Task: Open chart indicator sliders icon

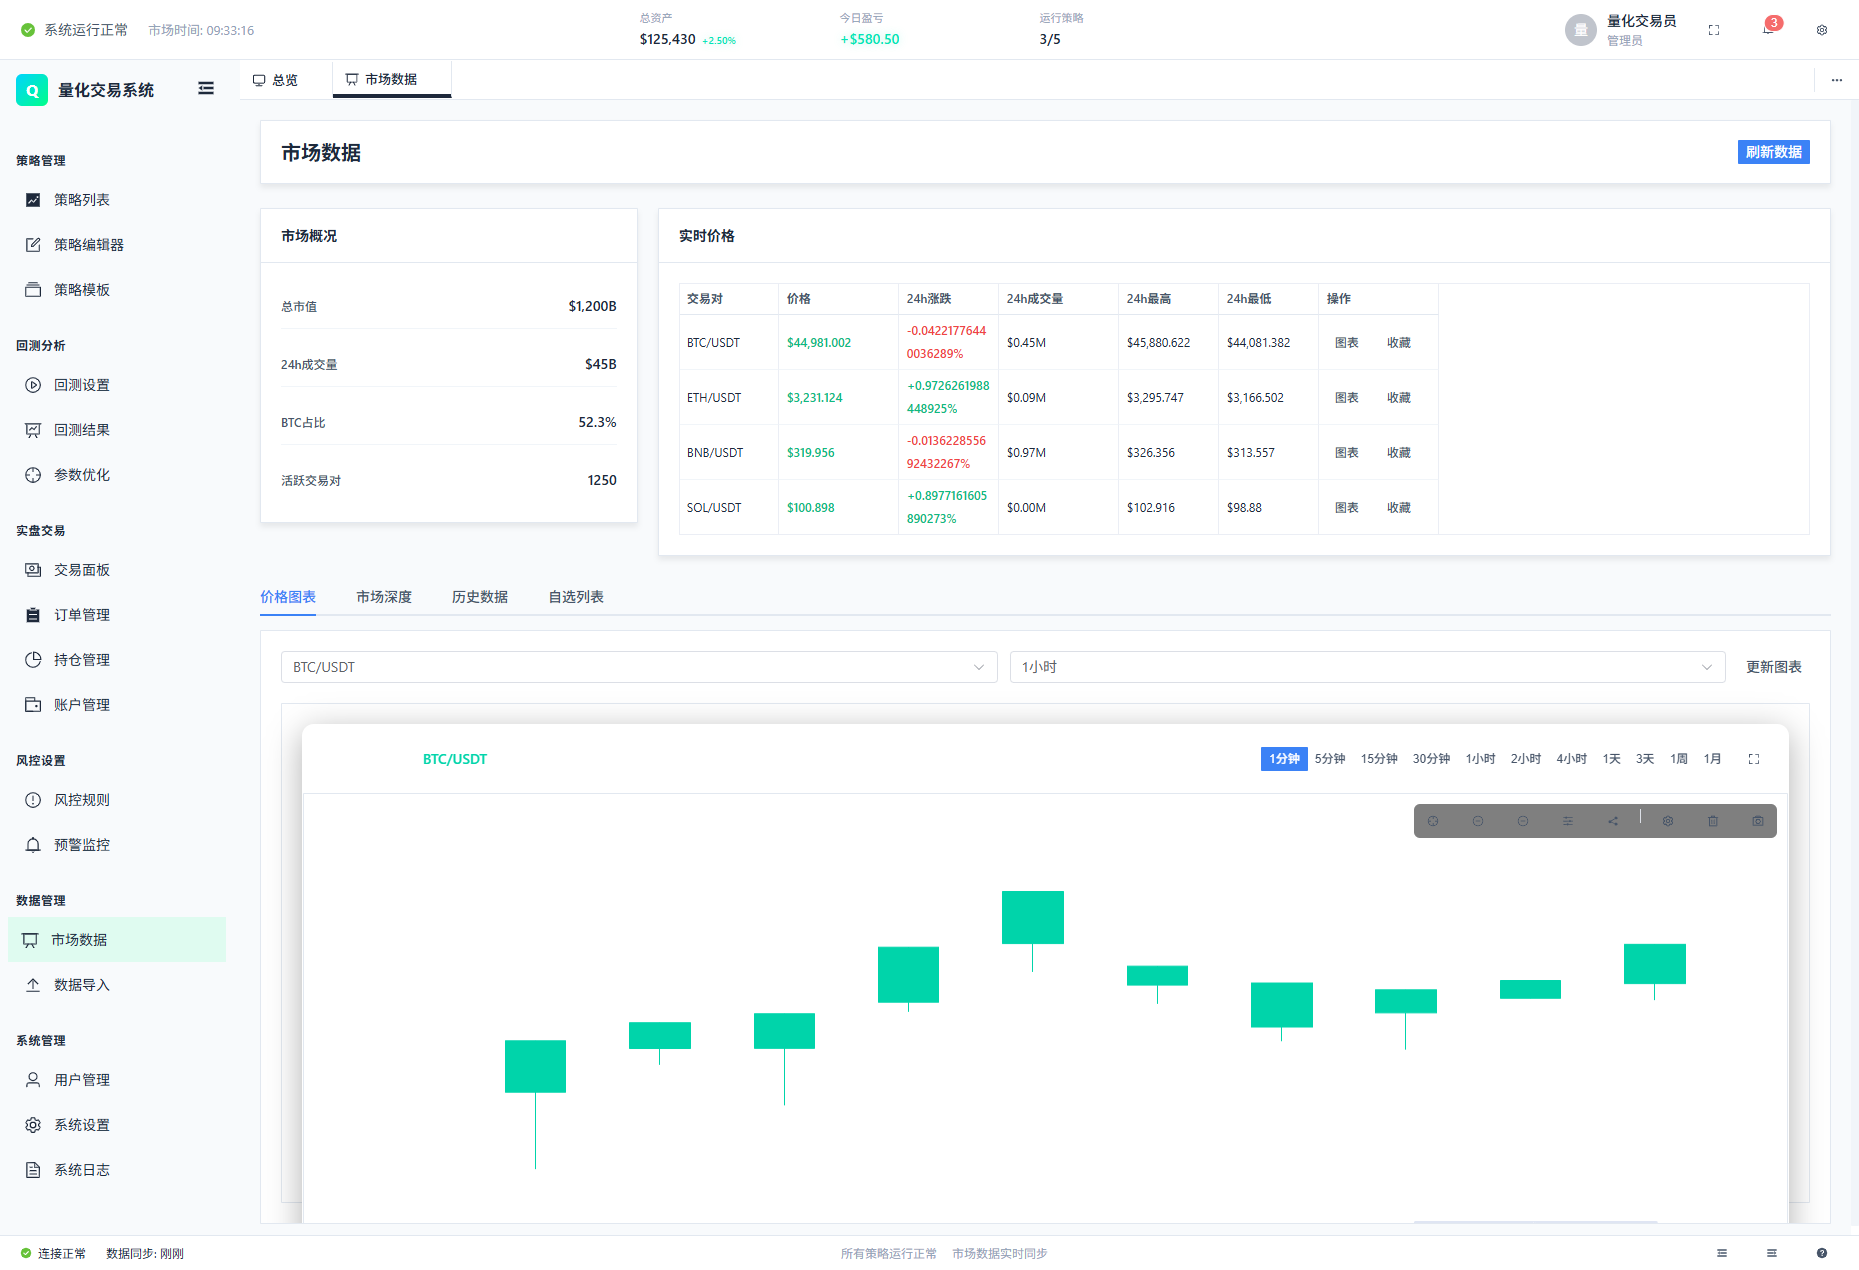Action: 1568,821
